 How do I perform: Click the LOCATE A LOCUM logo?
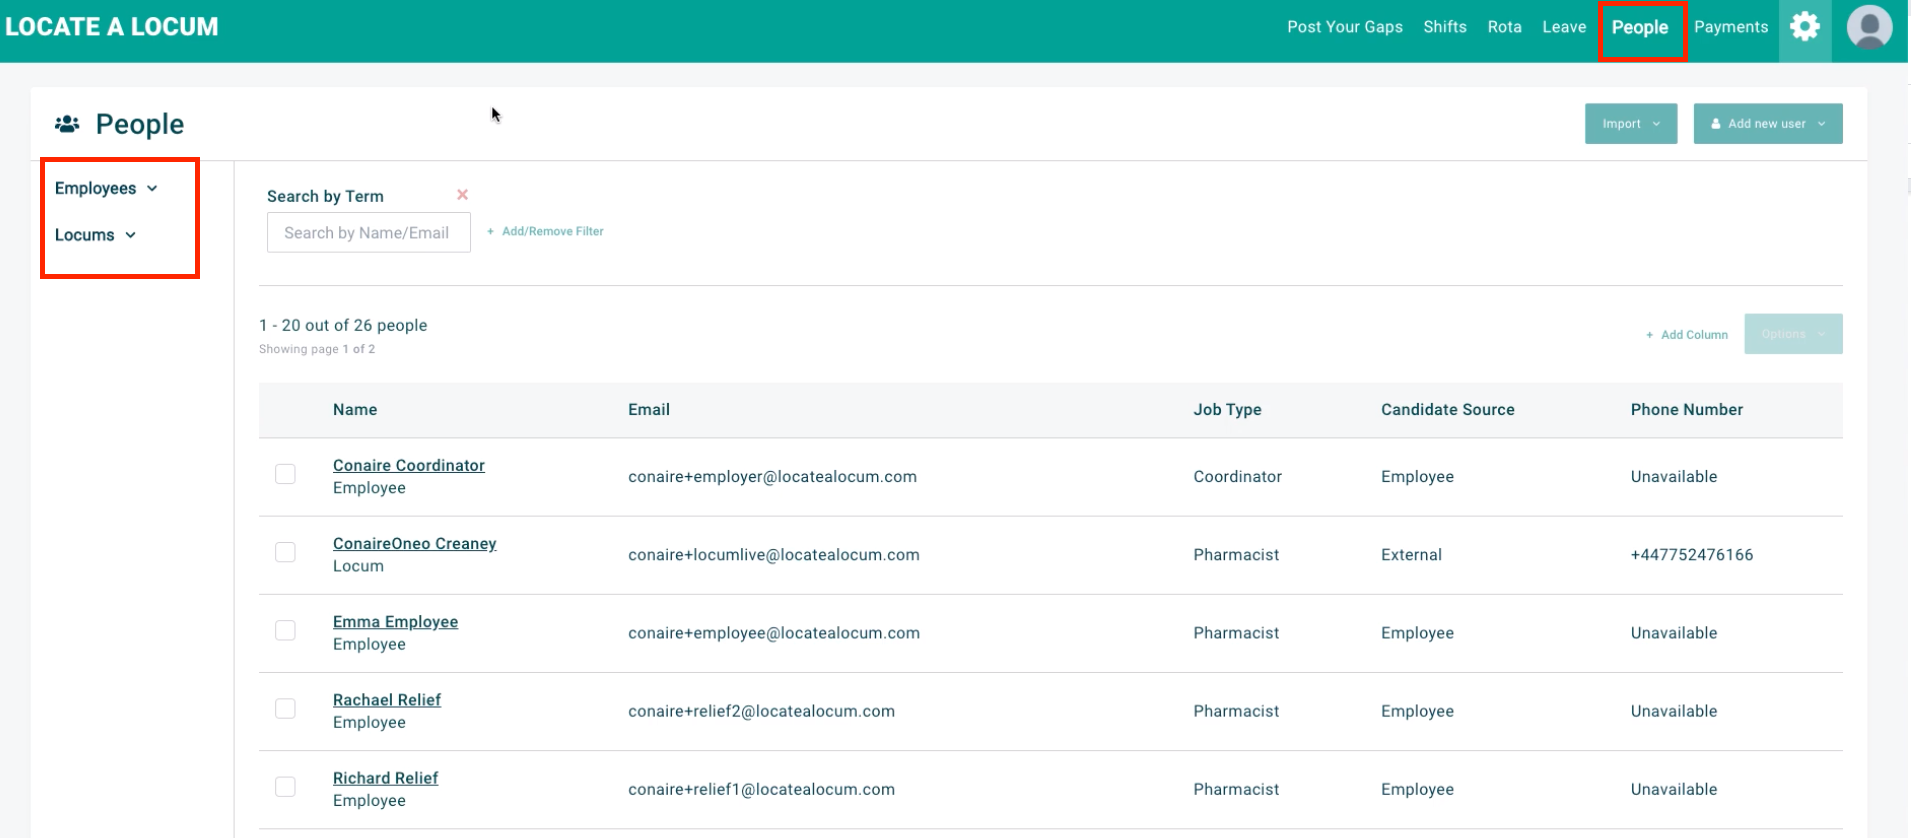coord(112,27)
